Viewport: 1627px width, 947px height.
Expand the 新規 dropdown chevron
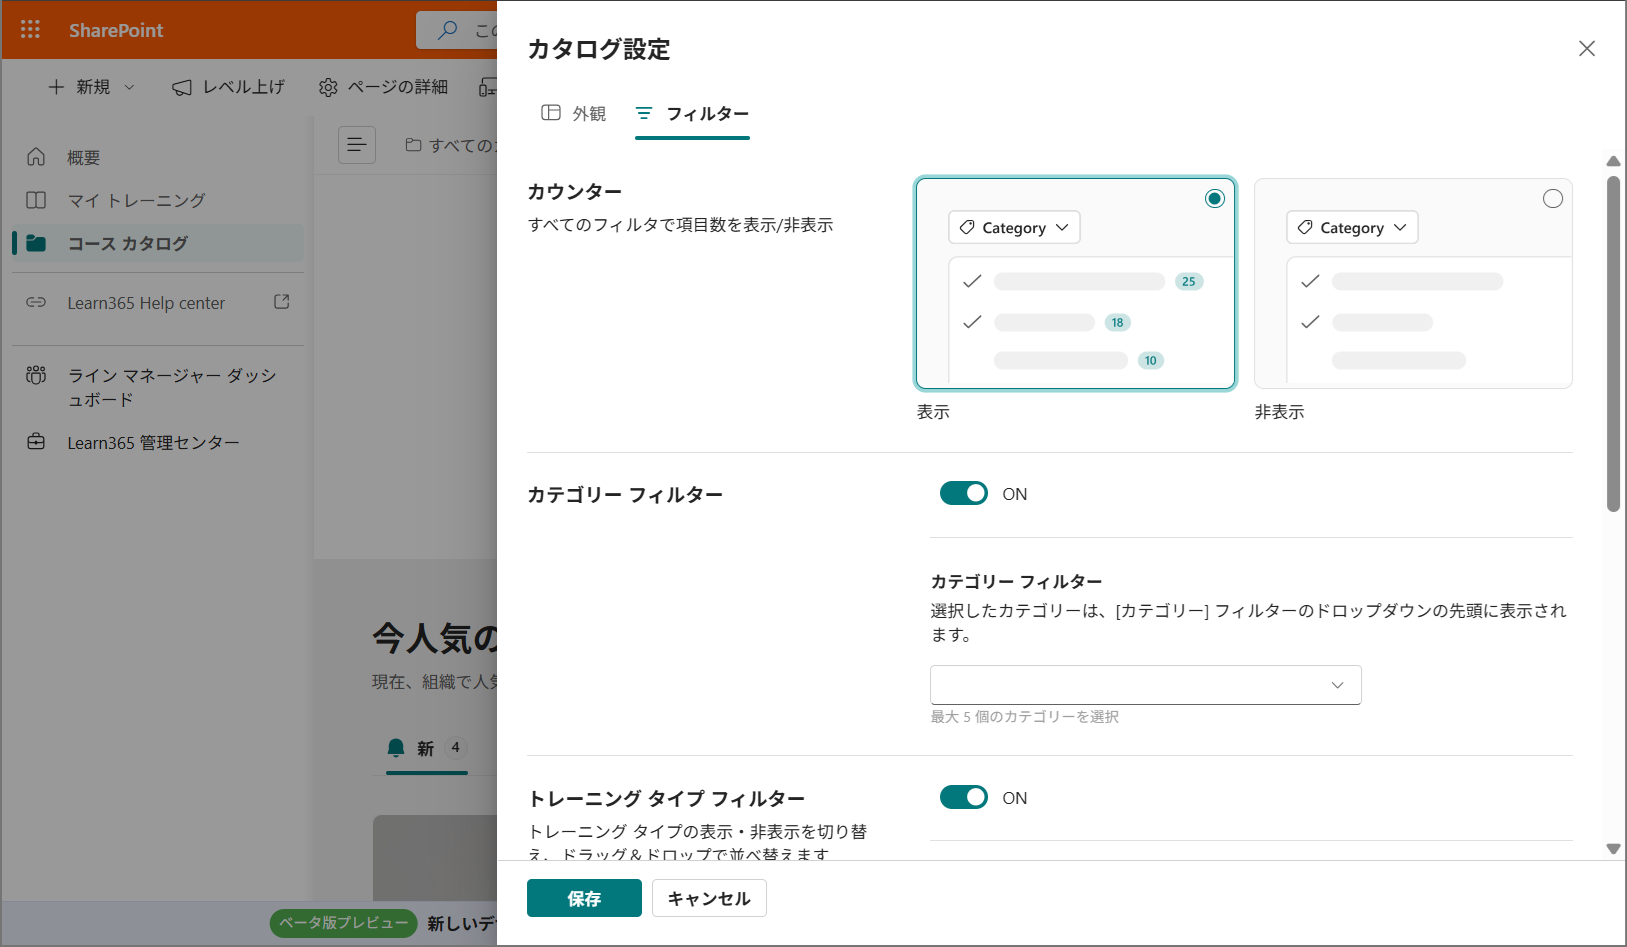click(x=129, y=87)
